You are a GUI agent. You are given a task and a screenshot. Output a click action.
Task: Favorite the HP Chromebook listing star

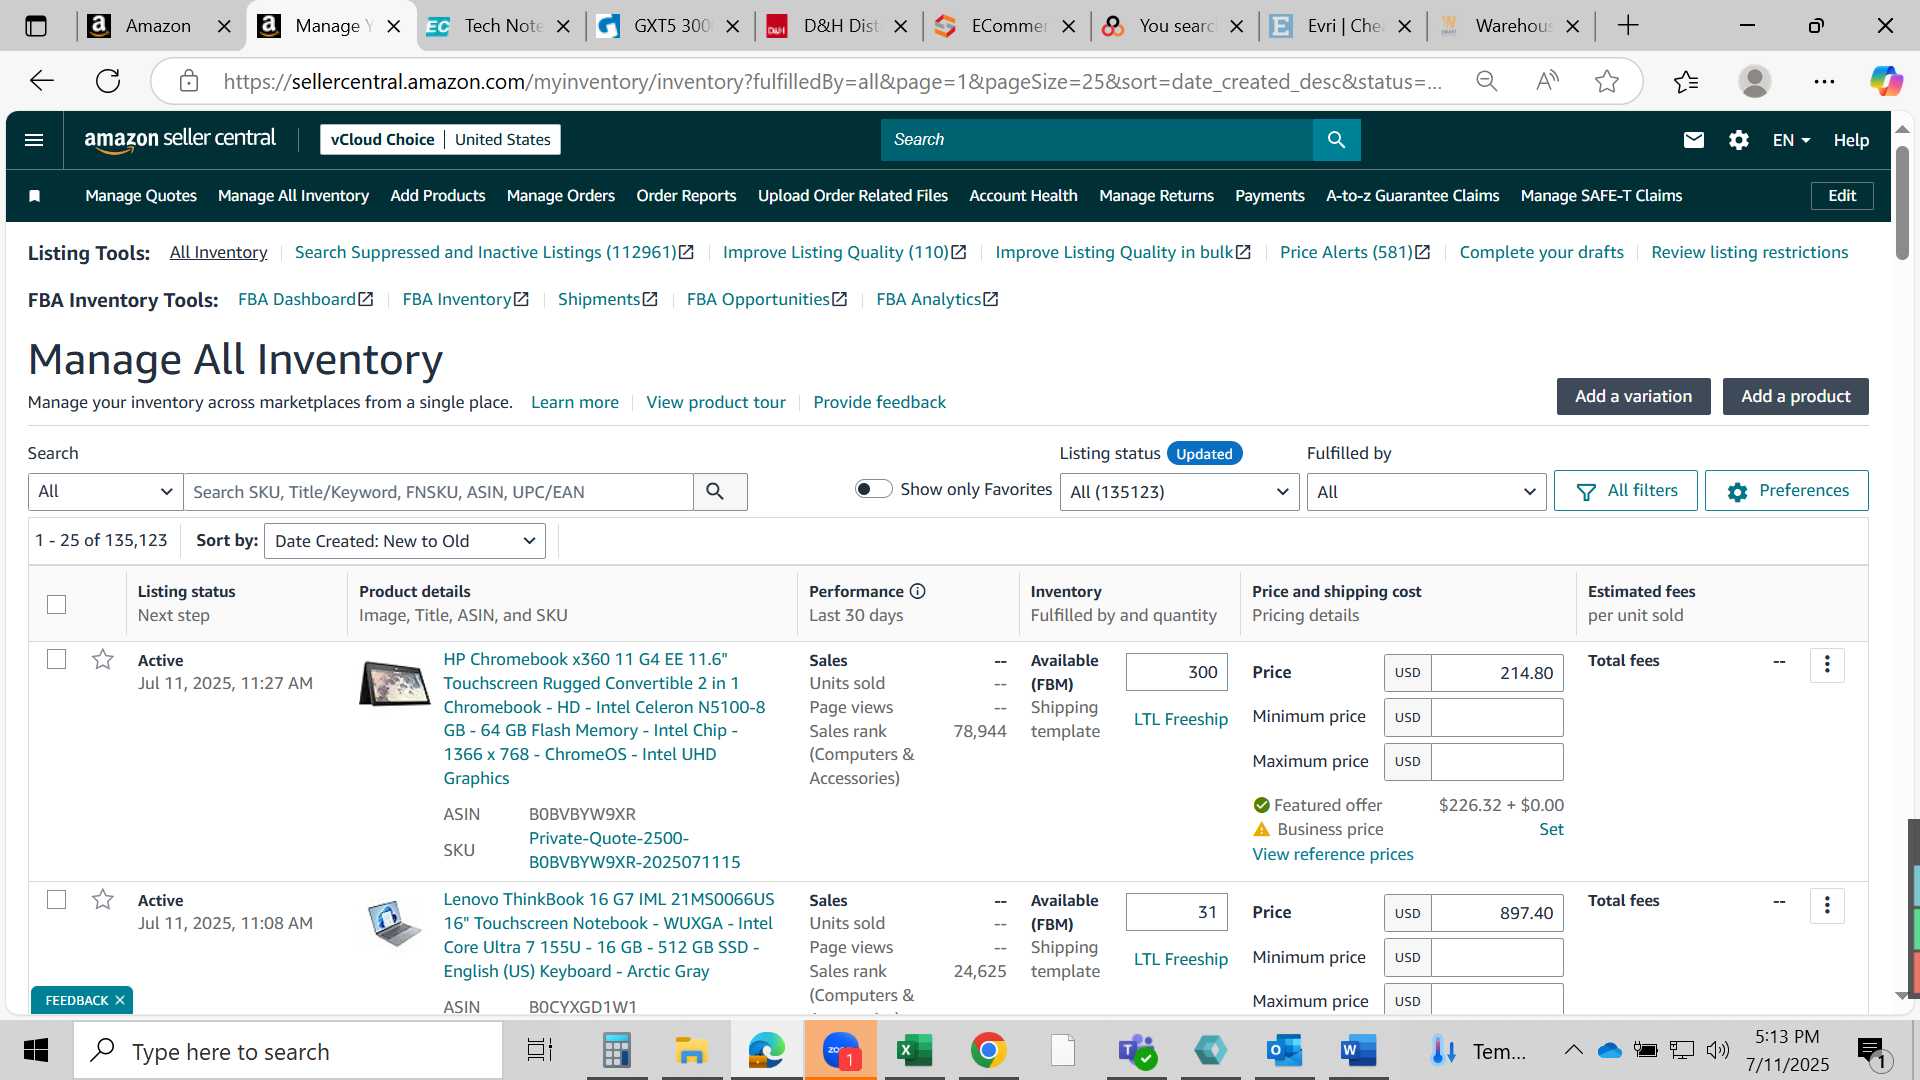click(103, 660)
